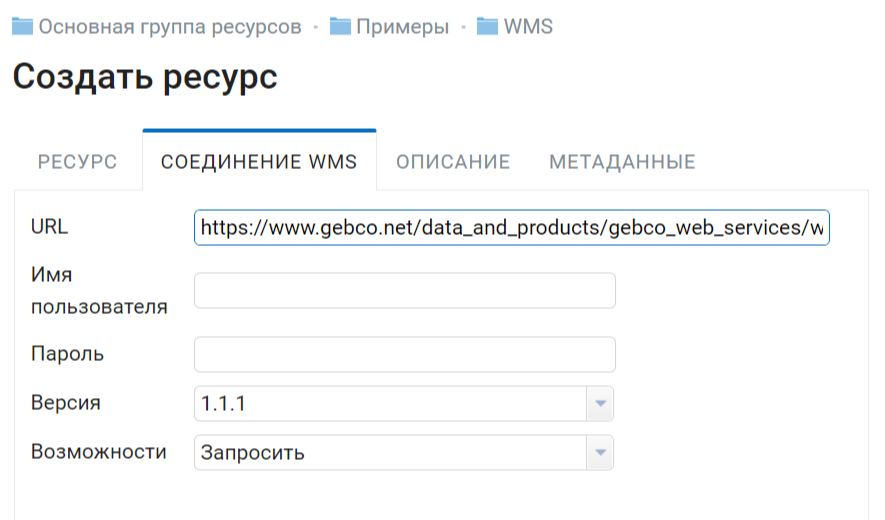Click the folder icon before Основная группа ресурсов
The height and width of the screenshot is (520, 885).
[x=23, y=27]
